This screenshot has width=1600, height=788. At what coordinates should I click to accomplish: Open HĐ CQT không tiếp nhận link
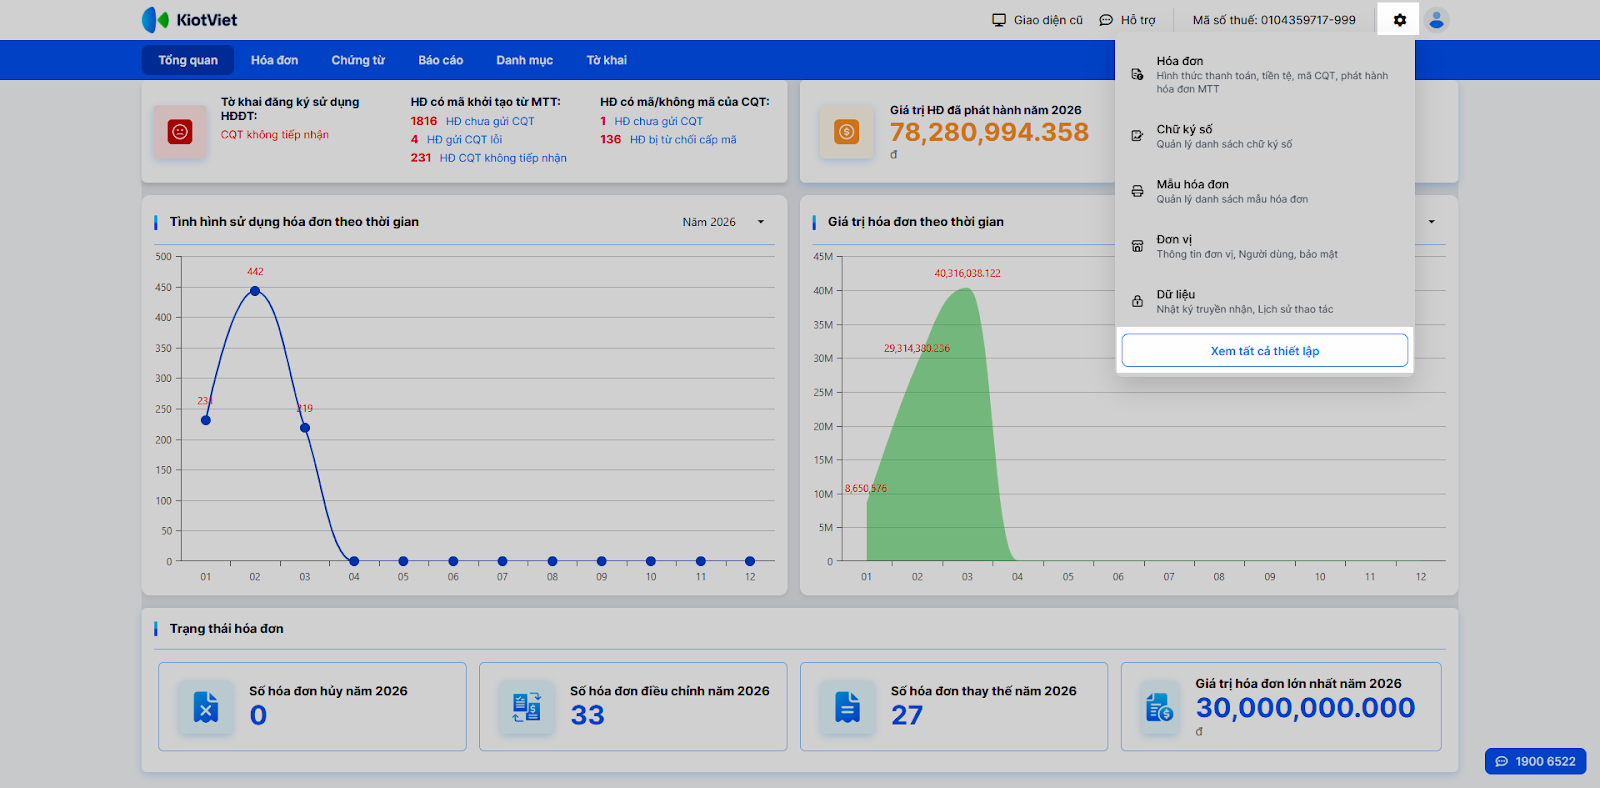tap(503, 158)
